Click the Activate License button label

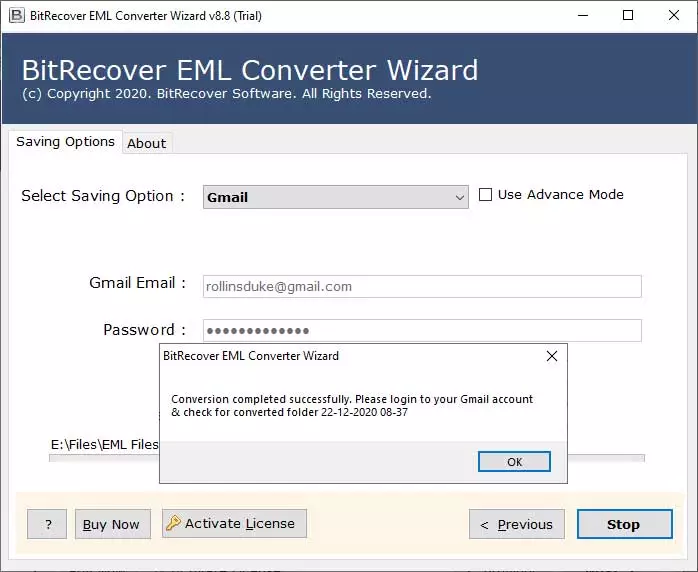tap(239, 523)
